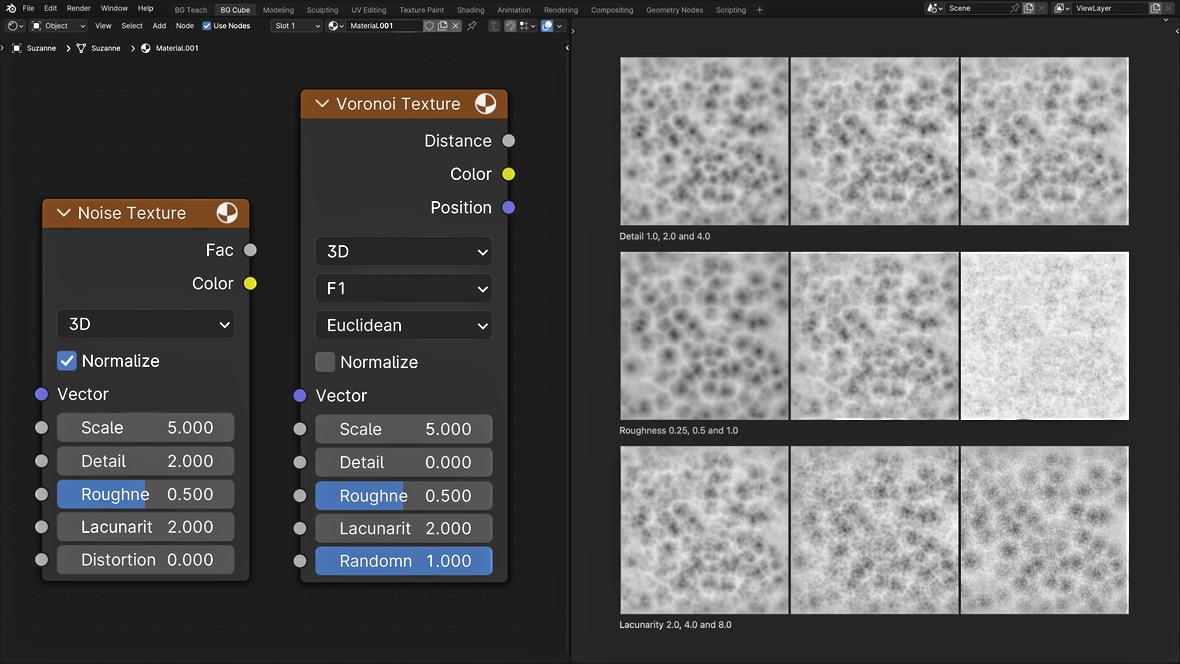The image size is (1180, 664).
Task: Open the F1 feature dropdown
Action: pyautogui.click(x=403, y=288)
